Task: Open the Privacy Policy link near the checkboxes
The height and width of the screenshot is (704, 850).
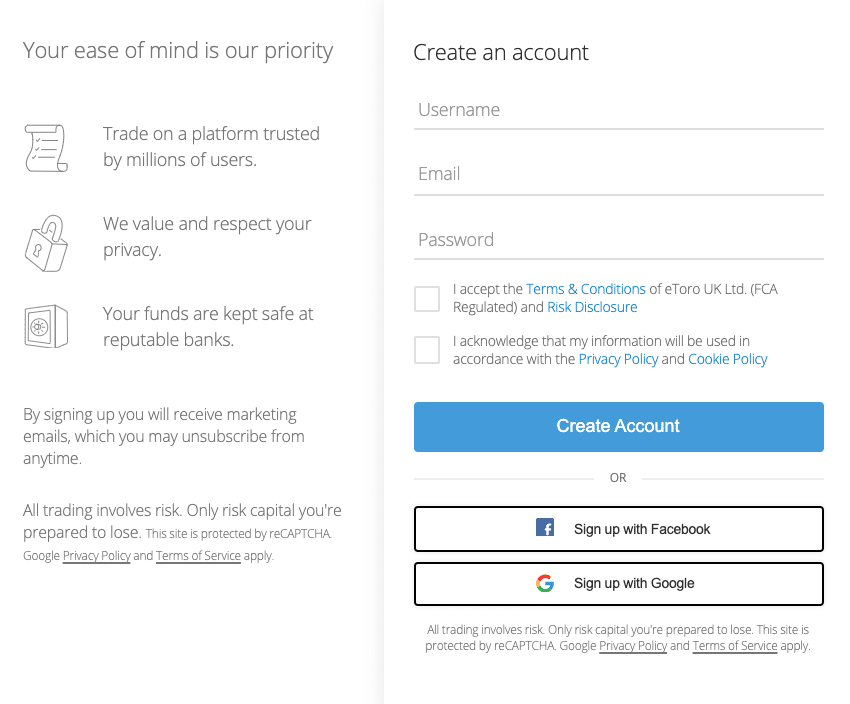Action: 618,358
